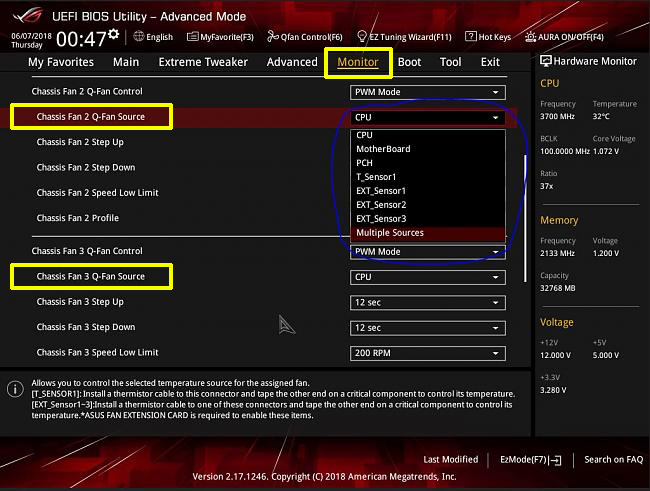The width and height of the screenshot is (650, 491).
Task: Click the settings list vertical scrollbar
Action: coord(526,219)
